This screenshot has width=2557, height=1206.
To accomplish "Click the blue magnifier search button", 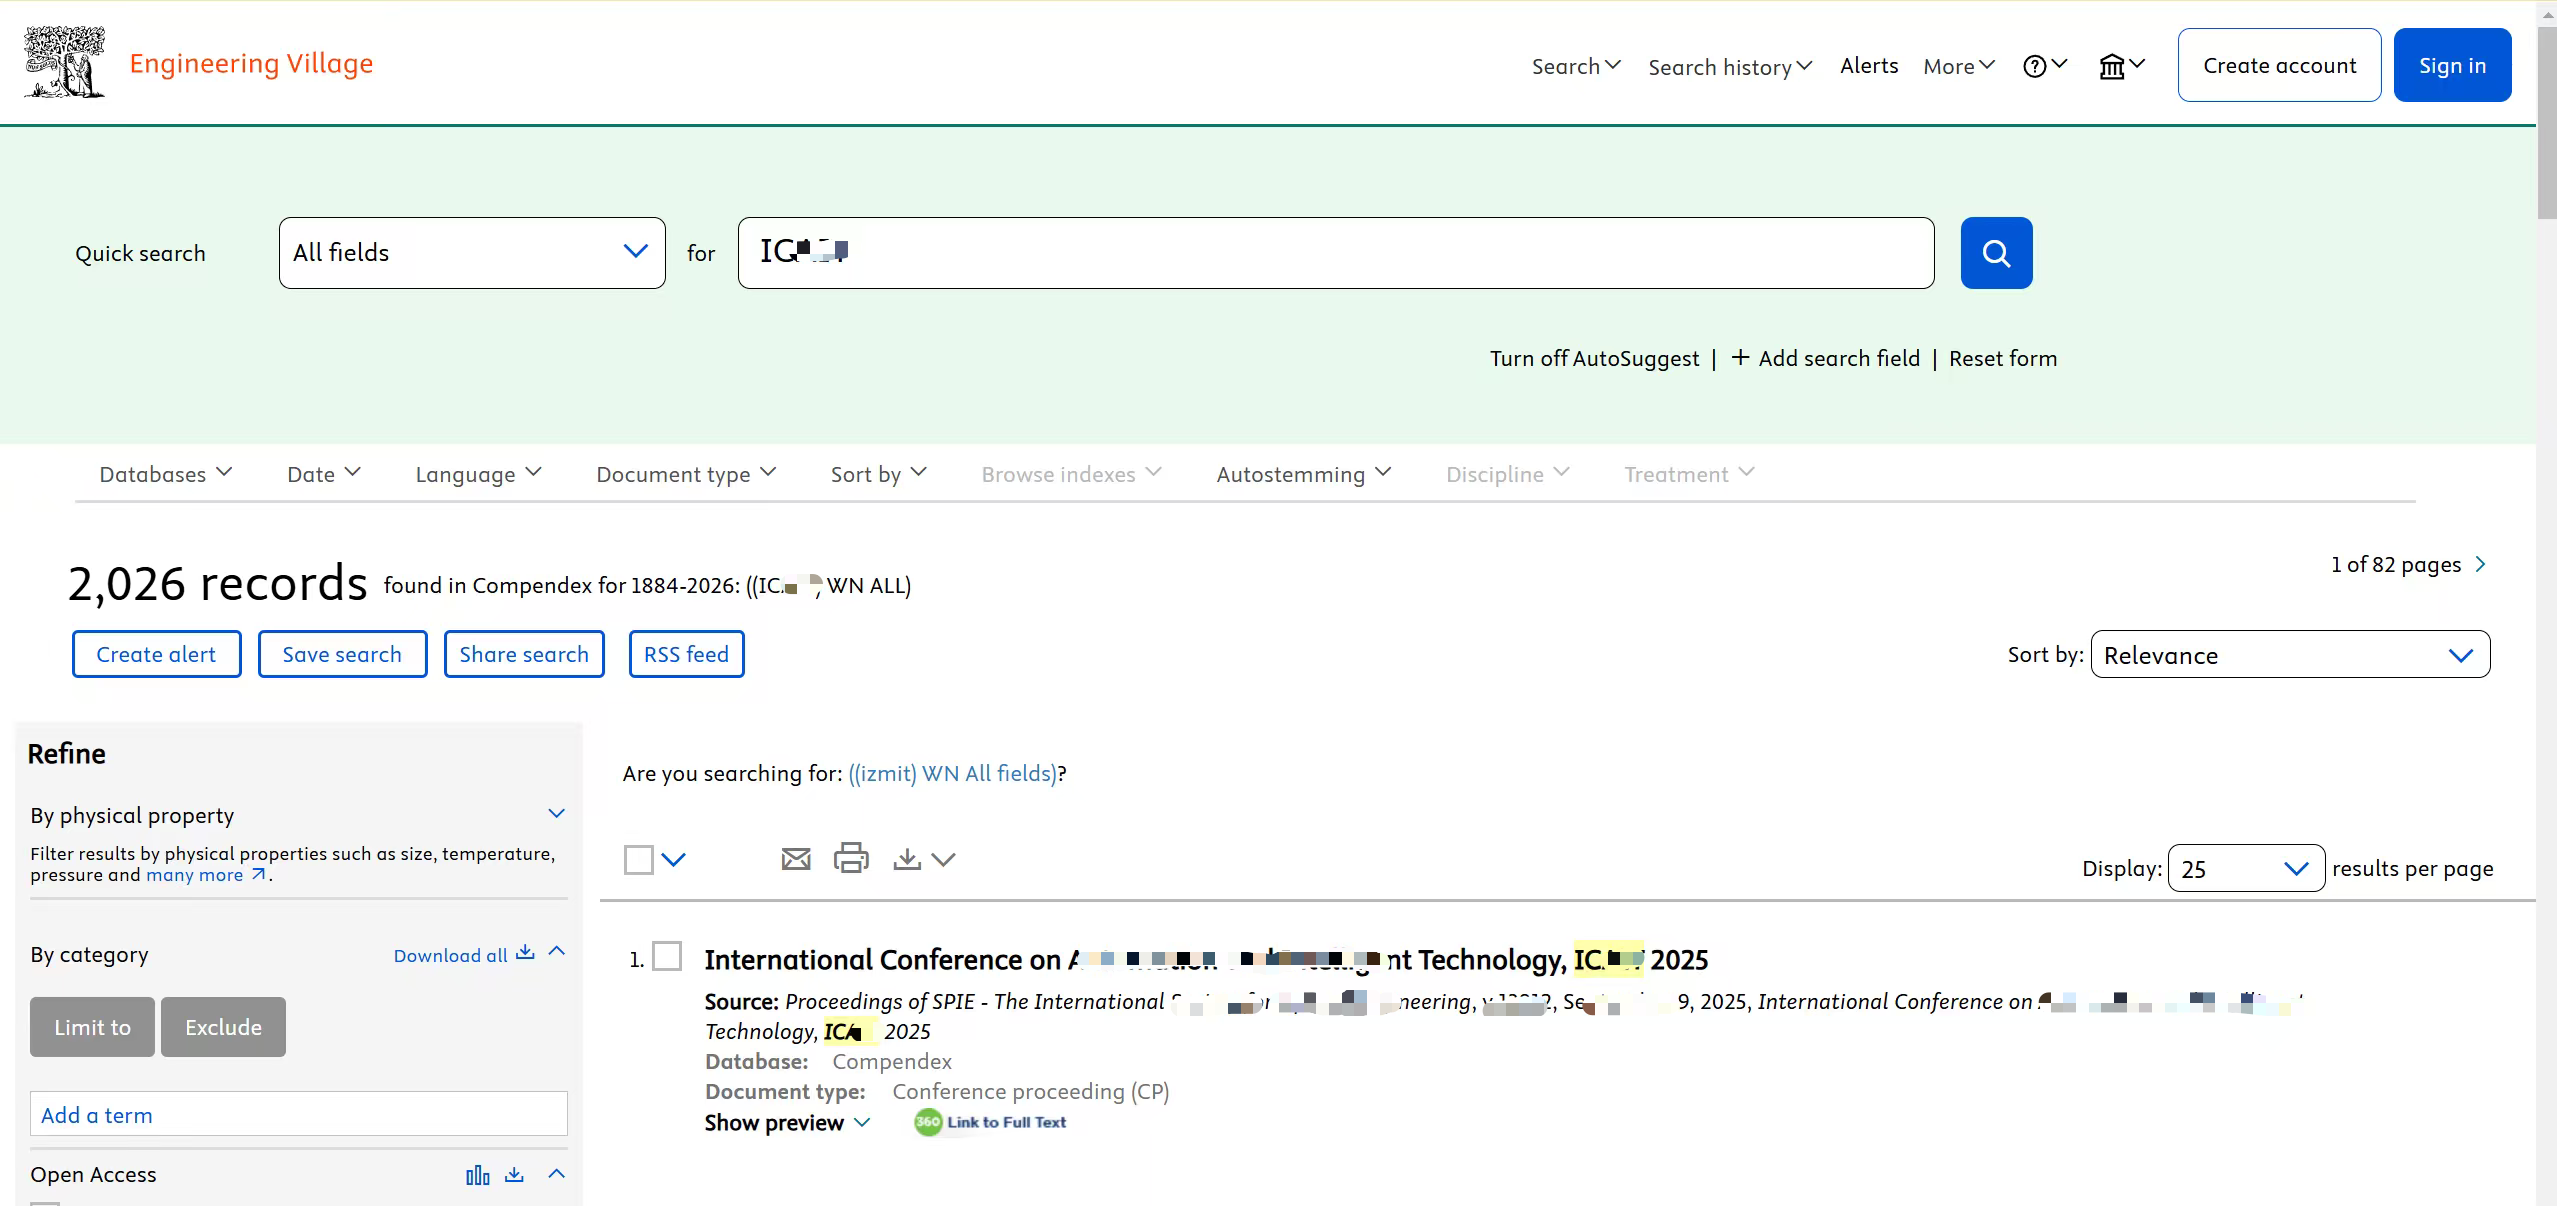I will [1996, 253].
